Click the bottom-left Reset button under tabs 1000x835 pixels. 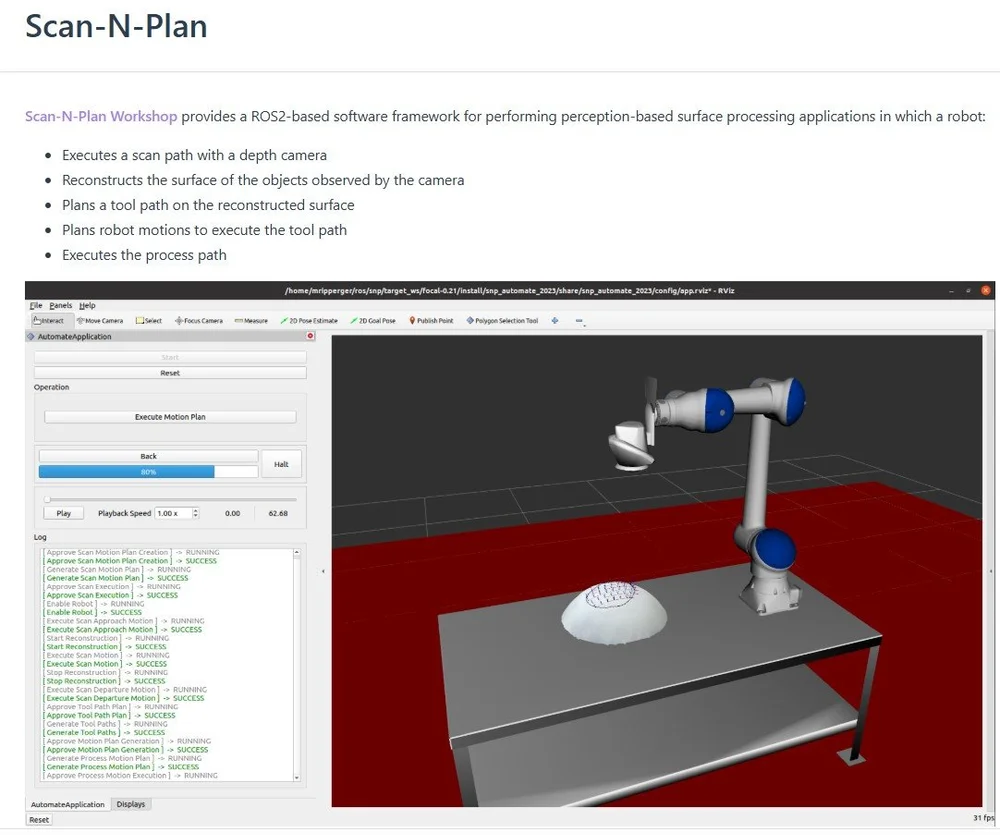39,820
